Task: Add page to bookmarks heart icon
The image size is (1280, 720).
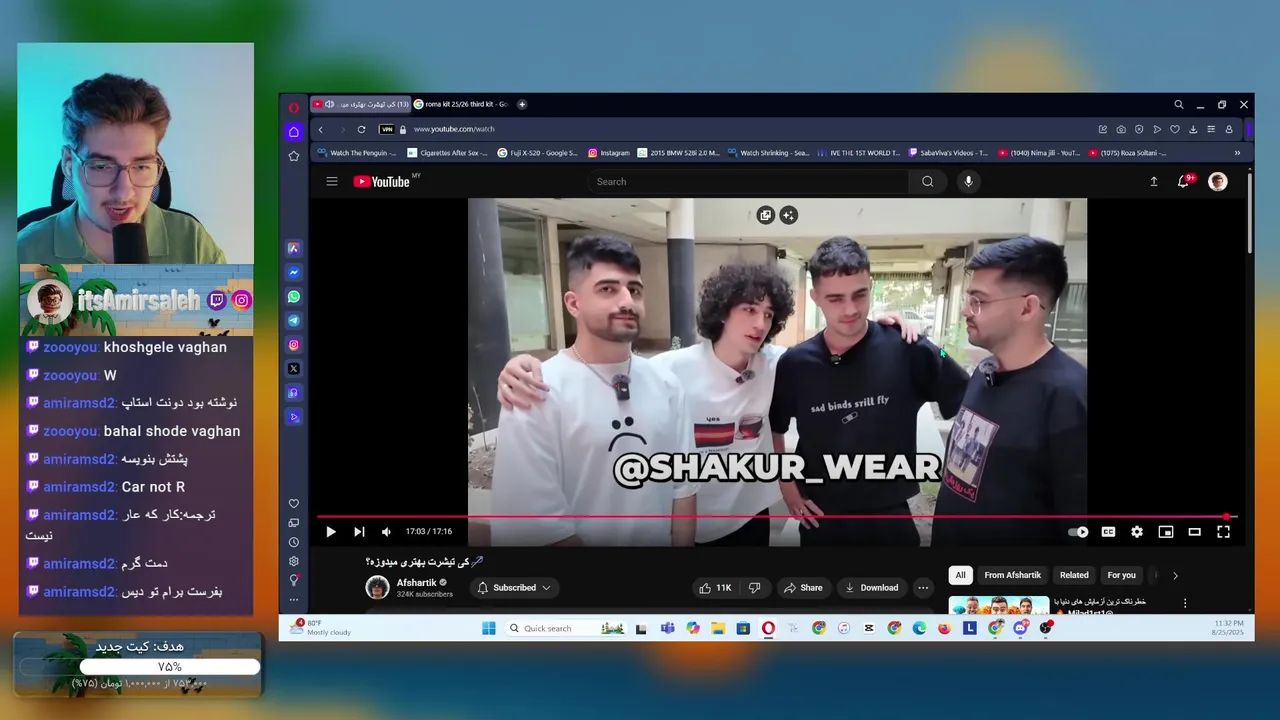Action: click(1175, 129)
